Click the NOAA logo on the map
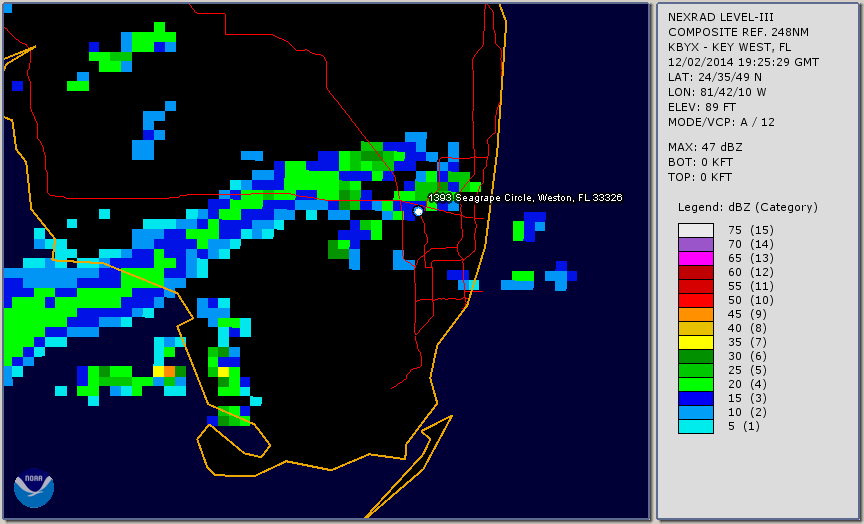864x524 pixels. pos(34,488)
